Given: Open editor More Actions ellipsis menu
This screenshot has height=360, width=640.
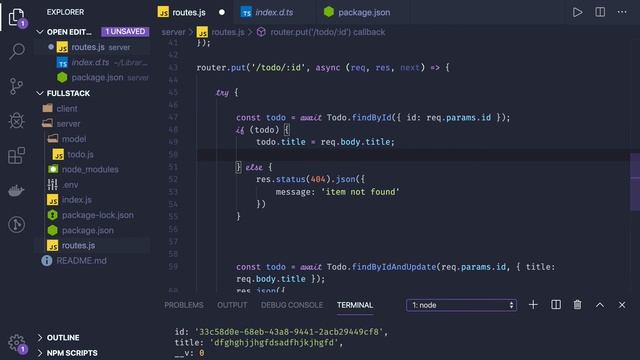Looking at the screenshot, I should [x=622, y=12].
